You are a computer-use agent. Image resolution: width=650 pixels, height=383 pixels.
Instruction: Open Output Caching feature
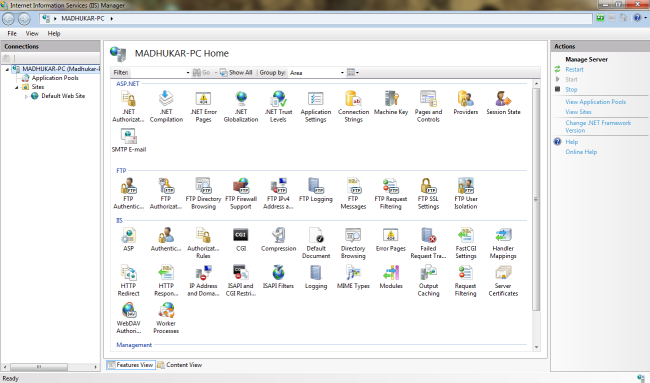428,280
